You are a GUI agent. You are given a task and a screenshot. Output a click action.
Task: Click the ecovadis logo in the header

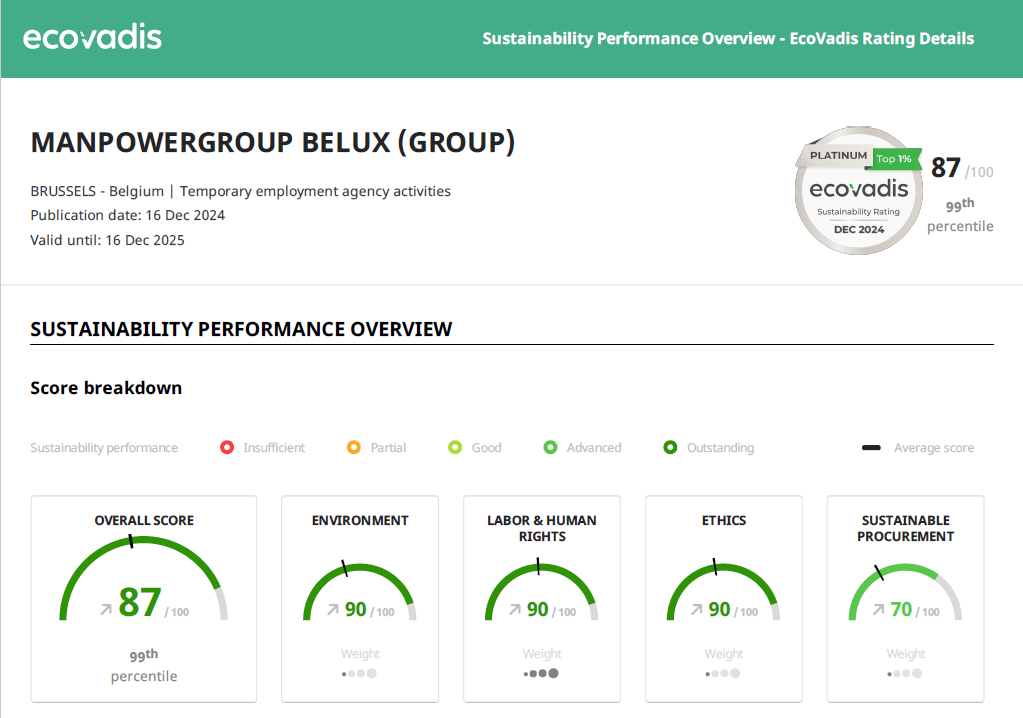(92, 37)
